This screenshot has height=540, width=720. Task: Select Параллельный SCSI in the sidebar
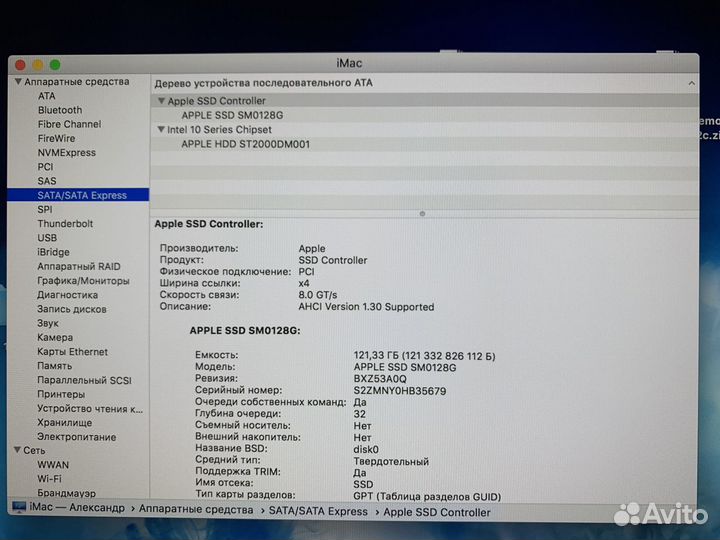(x=84, y=380)
